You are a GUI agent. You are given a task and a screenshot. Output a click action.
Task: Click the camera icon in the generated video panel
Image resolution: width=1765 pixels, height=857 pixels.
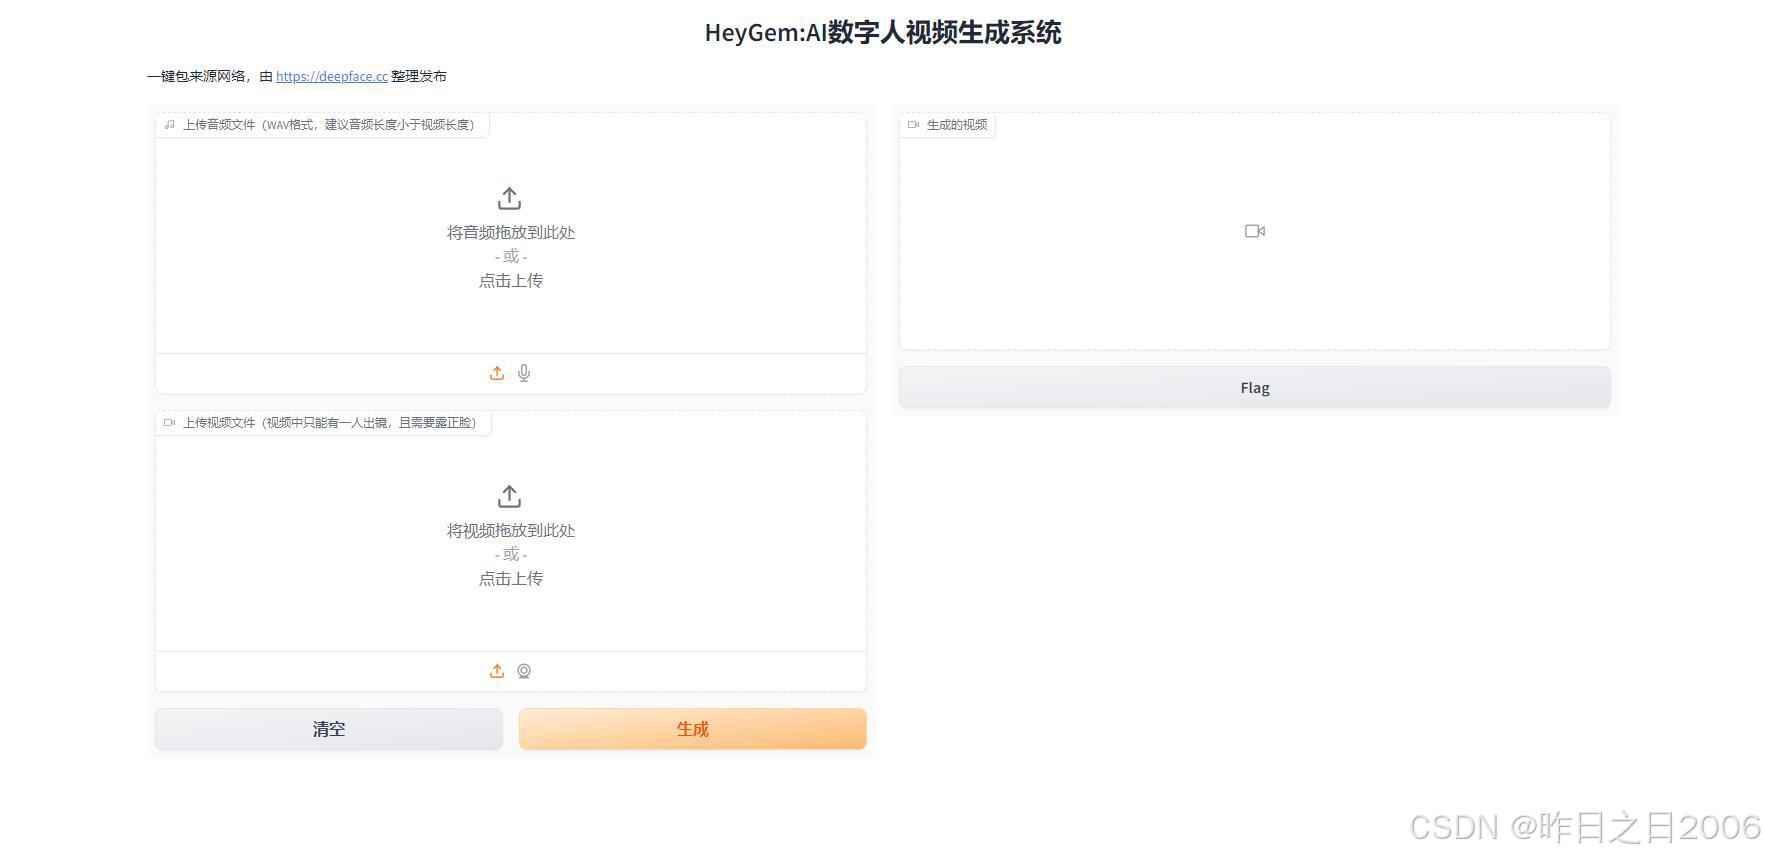point(1255,231)
